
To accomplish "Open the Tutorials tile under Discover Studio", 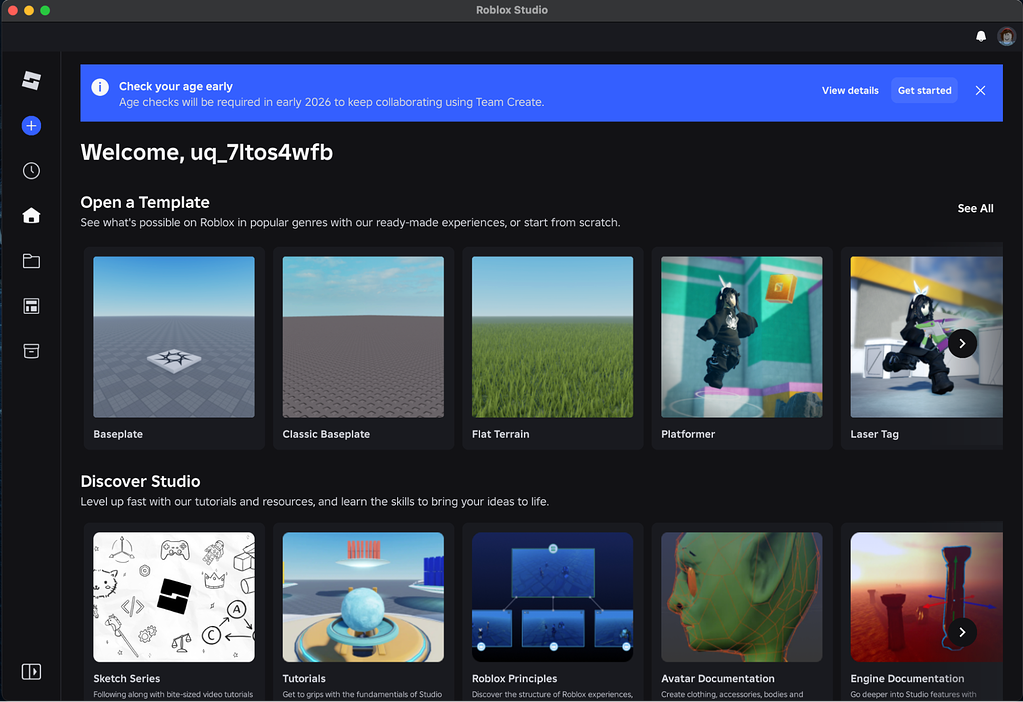I will [x=362, y=597].
